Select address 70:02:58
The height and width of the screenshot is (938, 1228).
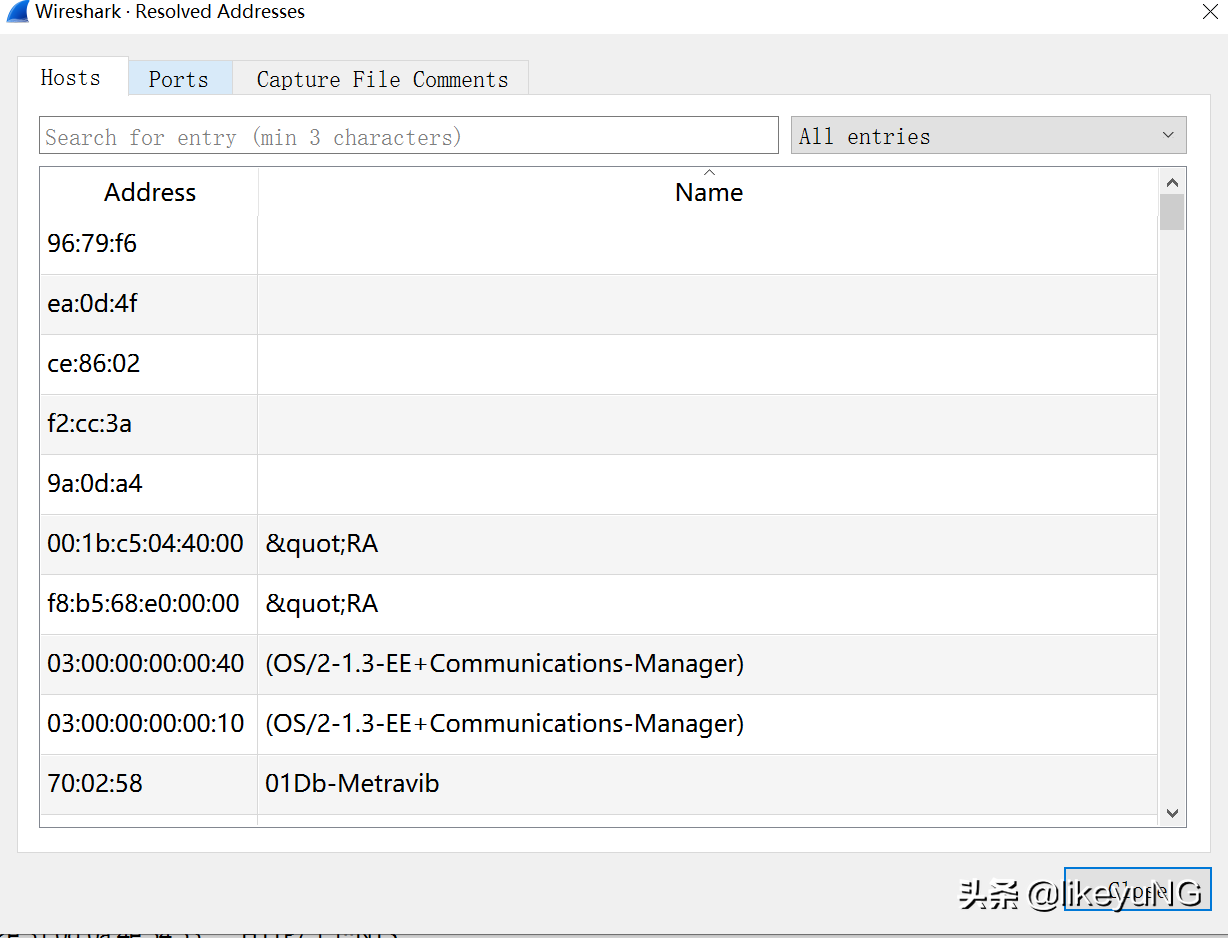pos(95,784)
